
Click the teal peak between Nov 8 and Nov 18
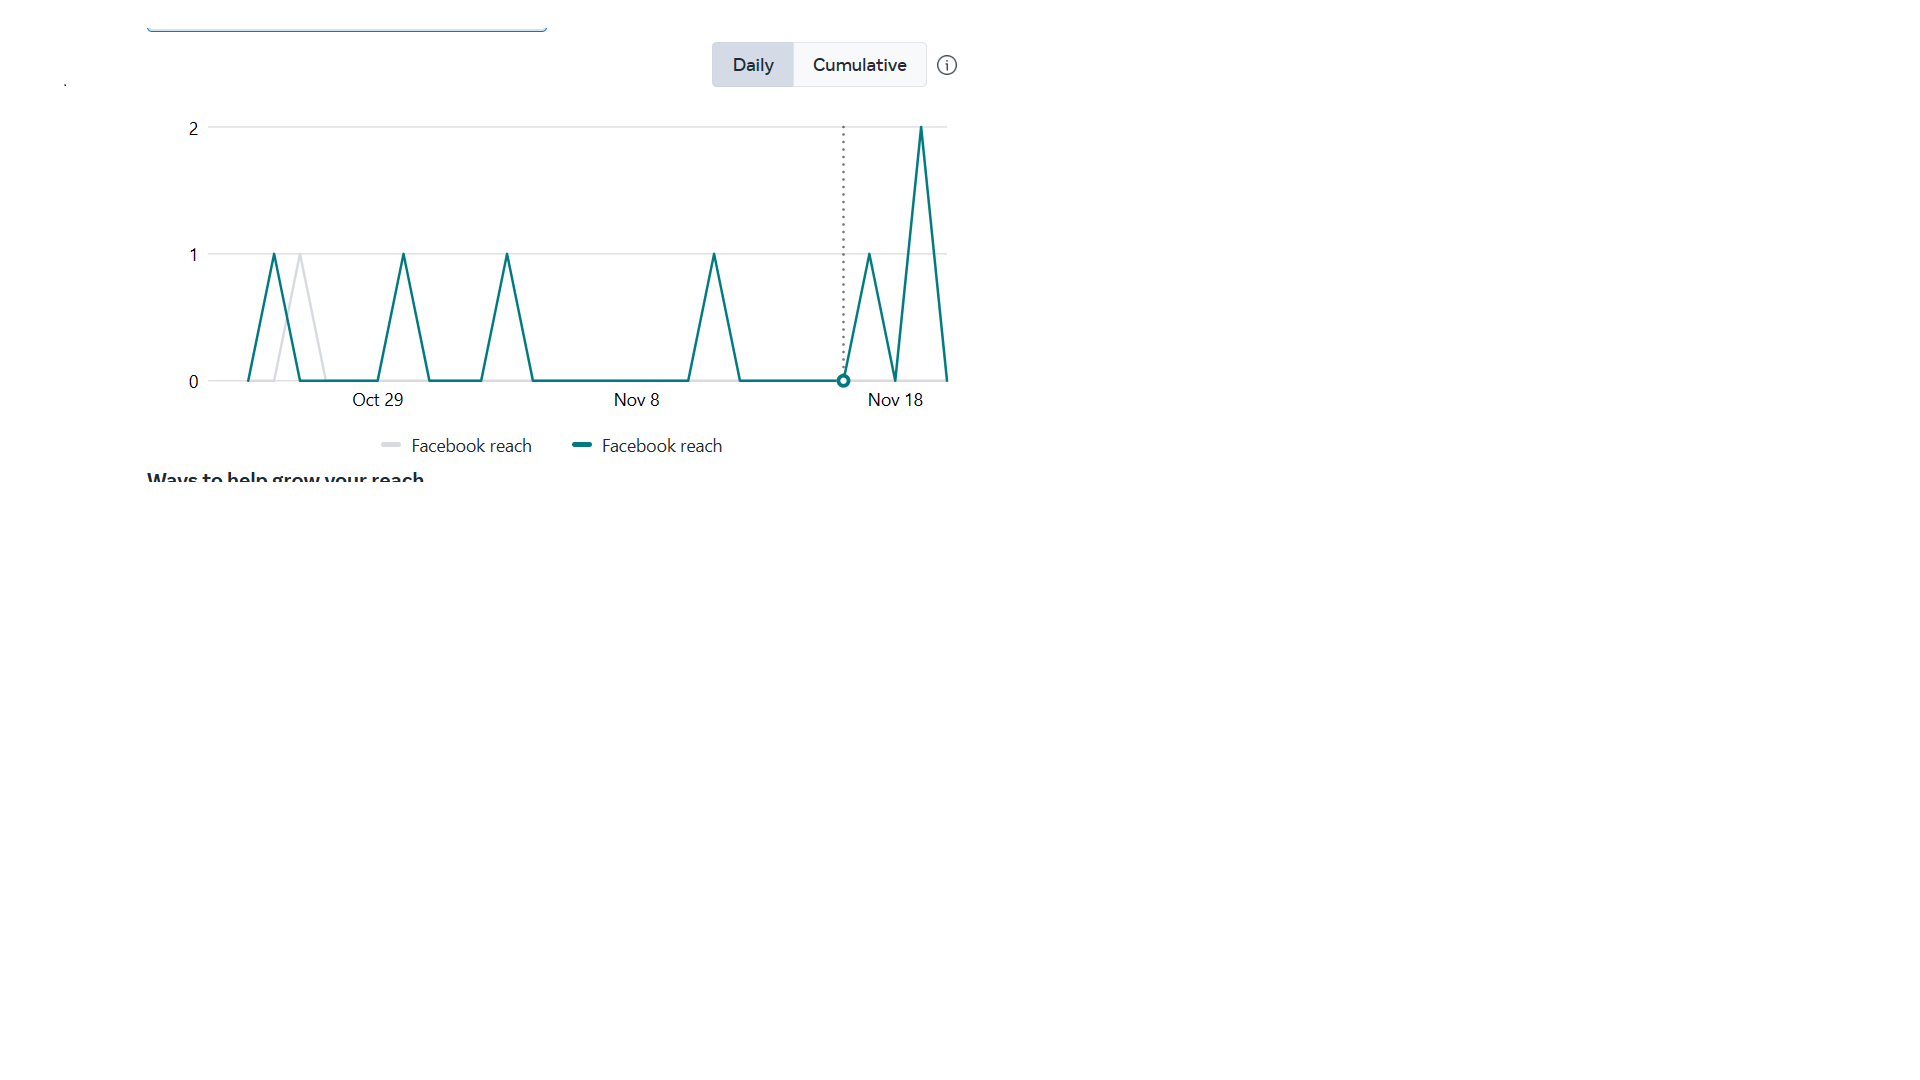point(714,256)
